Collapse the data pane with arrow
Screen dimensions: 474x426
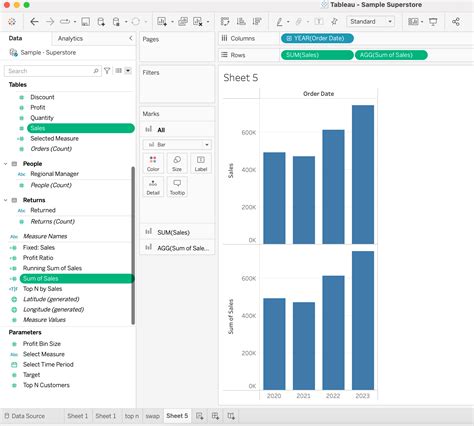(x=131, y=38)
